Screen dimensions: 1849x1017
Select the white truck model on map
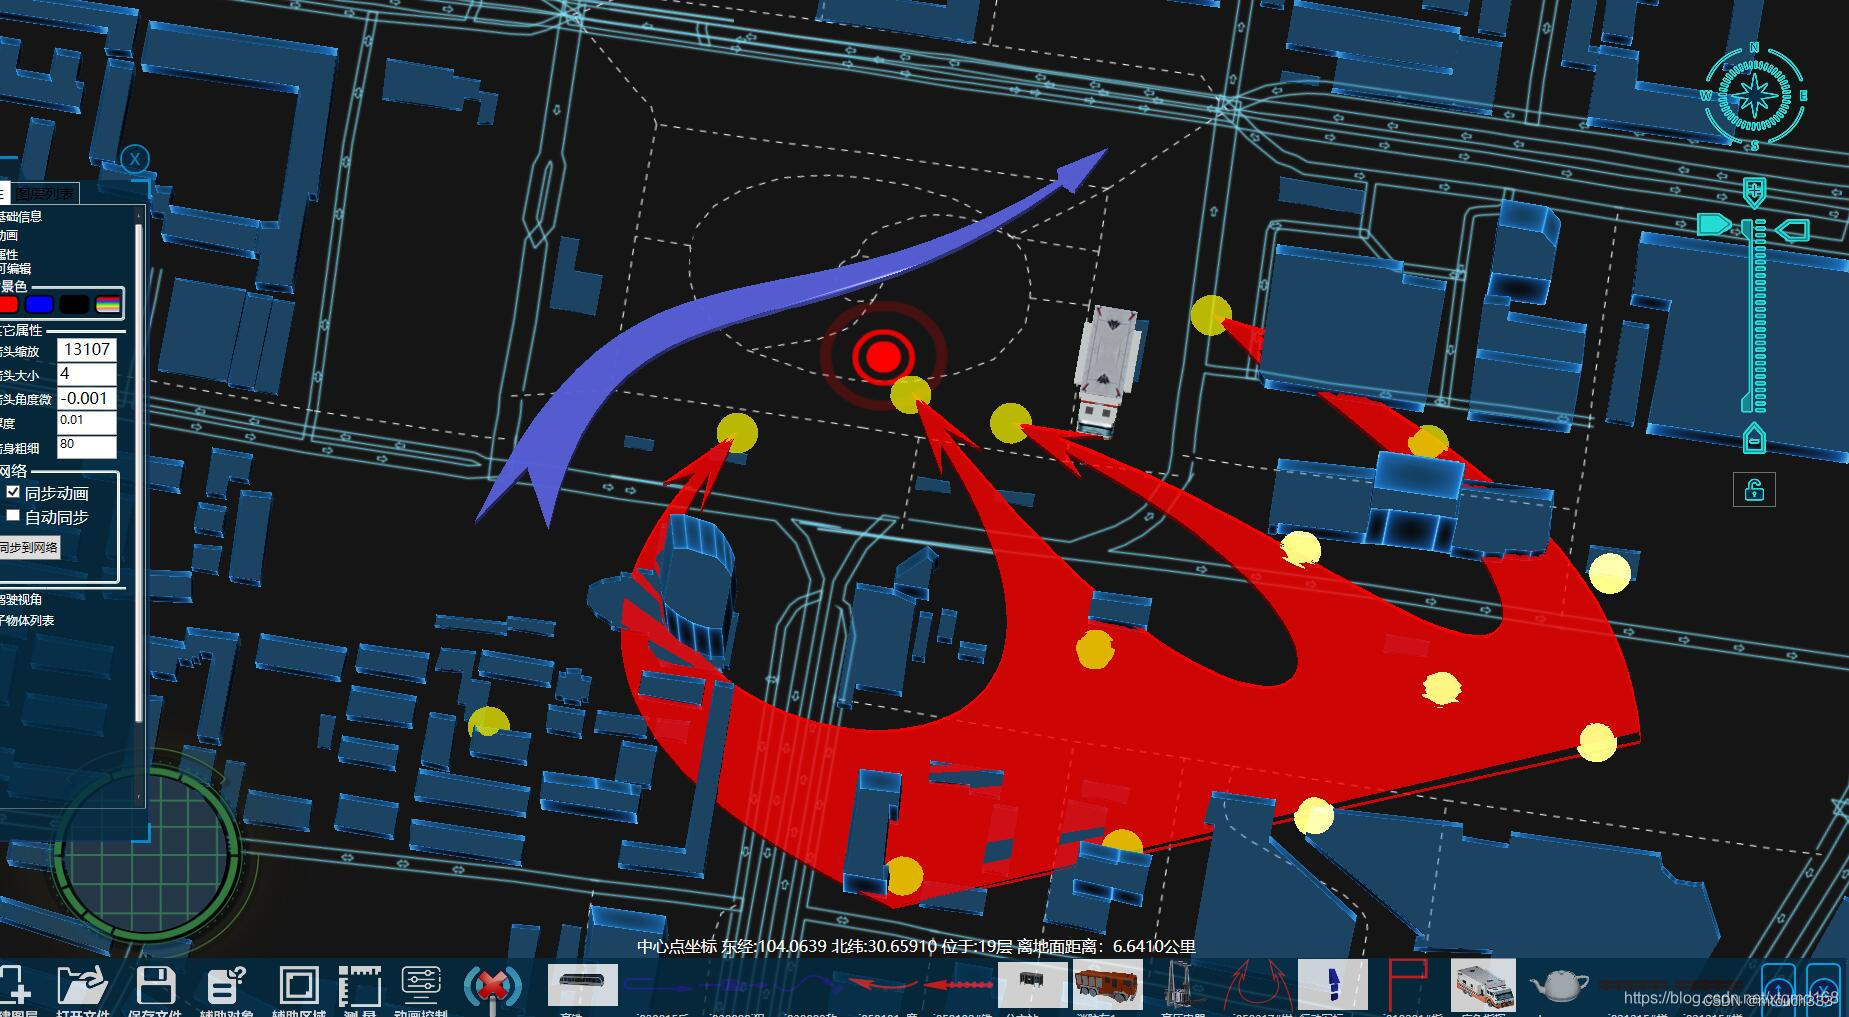click(x=1107, y=370)
